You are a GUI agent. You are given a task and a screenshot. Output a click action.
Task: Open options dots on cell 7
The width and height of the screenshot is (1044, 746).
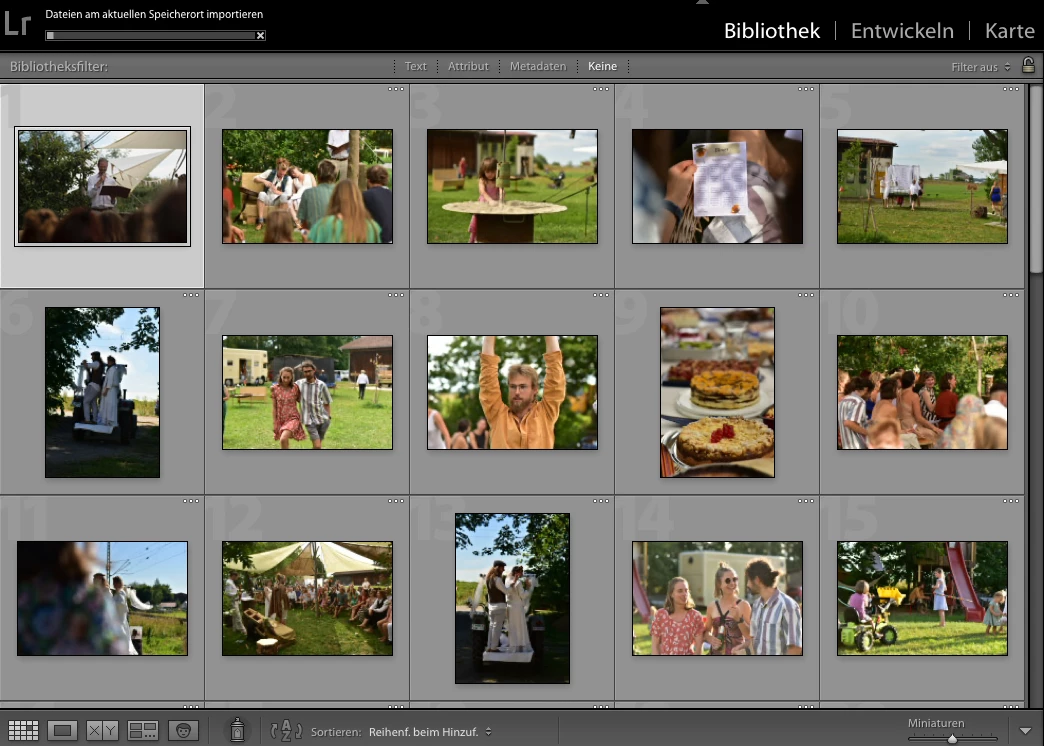[x=395, y=294]
